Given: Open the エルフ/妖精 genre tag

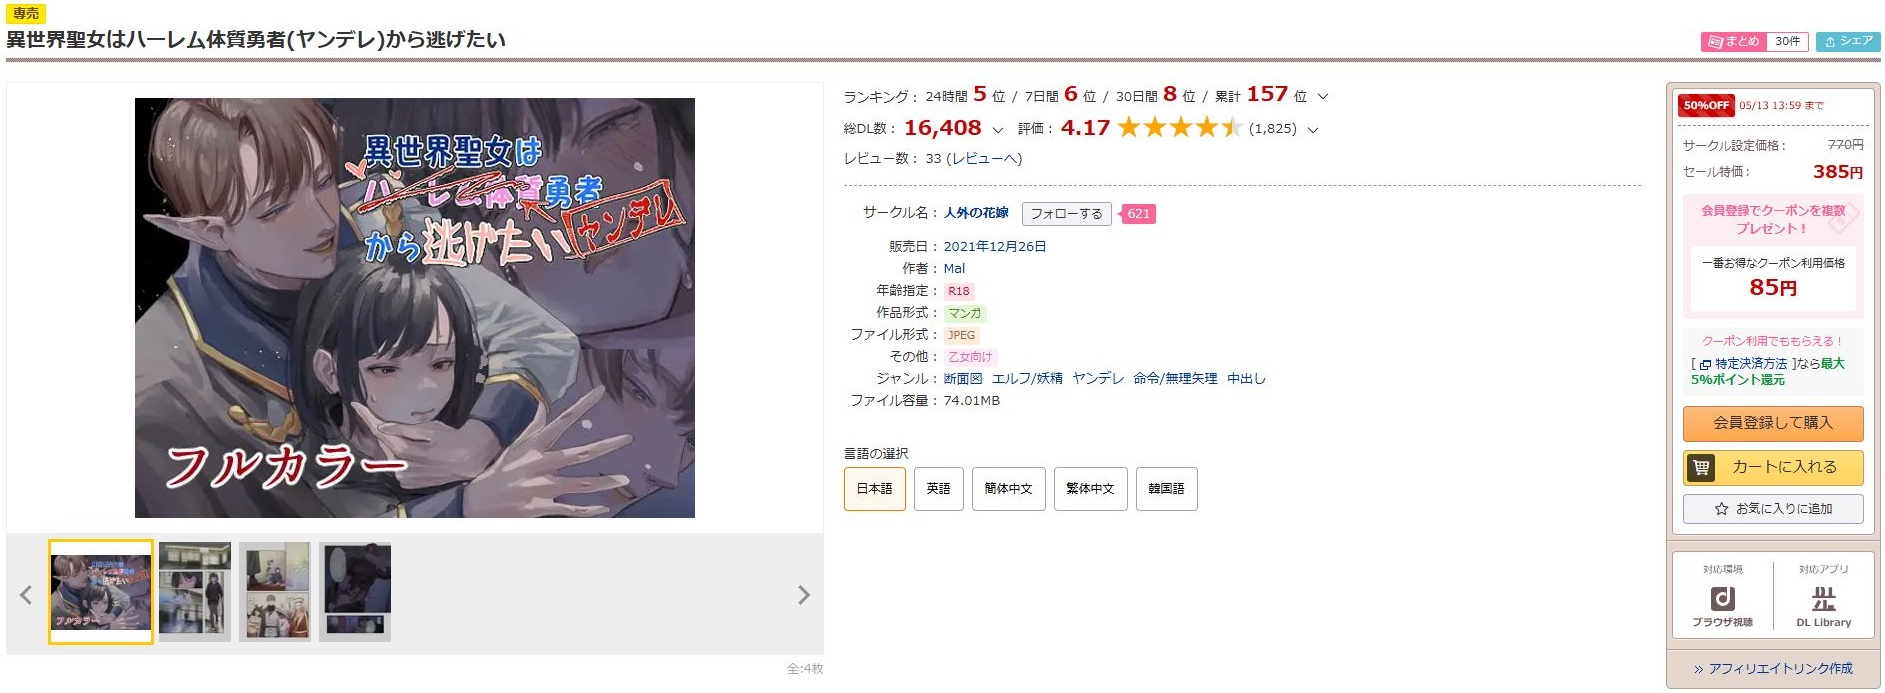Looking at the screenshot, I should [1027, 378].
